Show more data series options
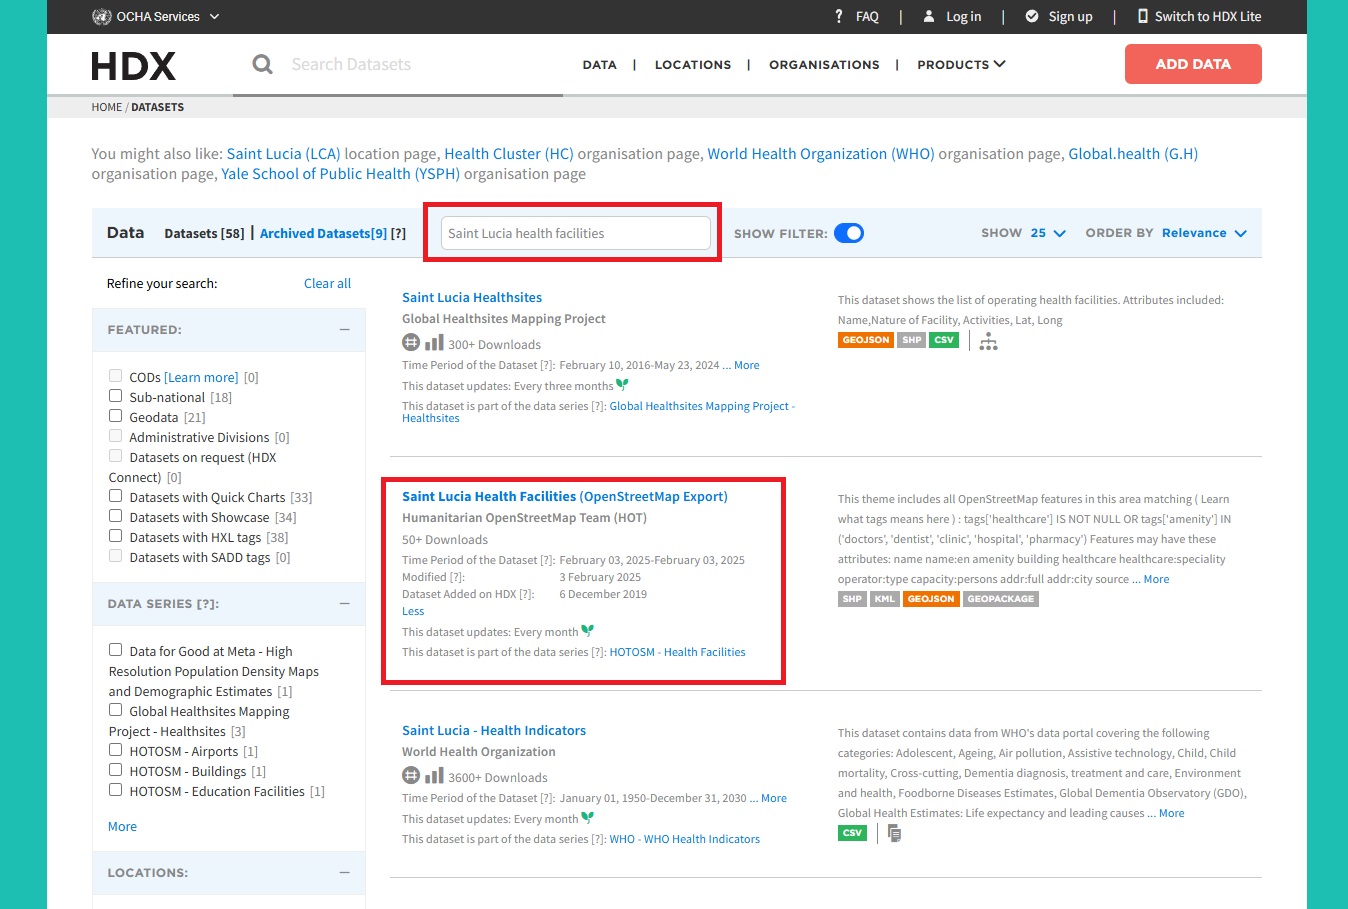1348x909 pixels. [122, 826]
